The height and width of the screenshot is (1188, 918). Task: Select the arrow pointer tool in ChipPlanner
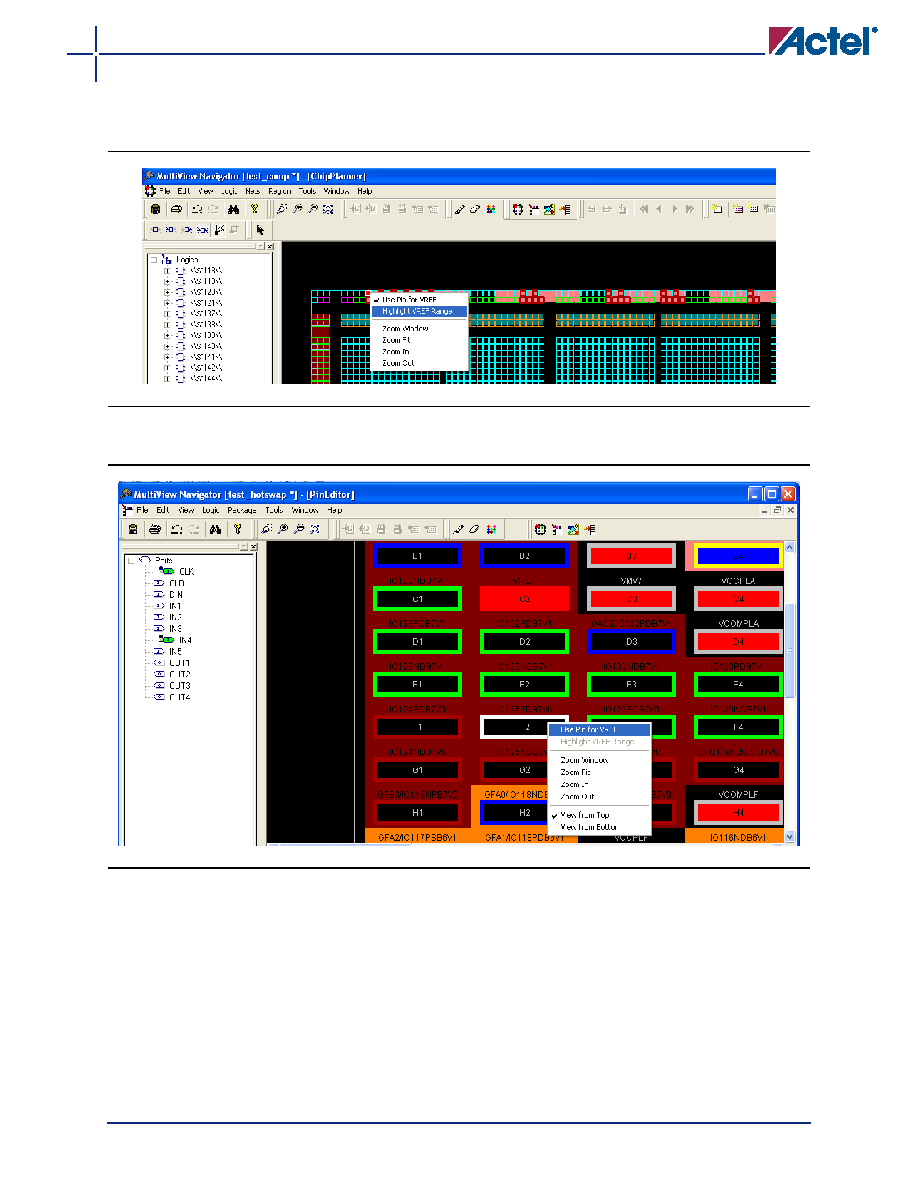click(261, 230)
